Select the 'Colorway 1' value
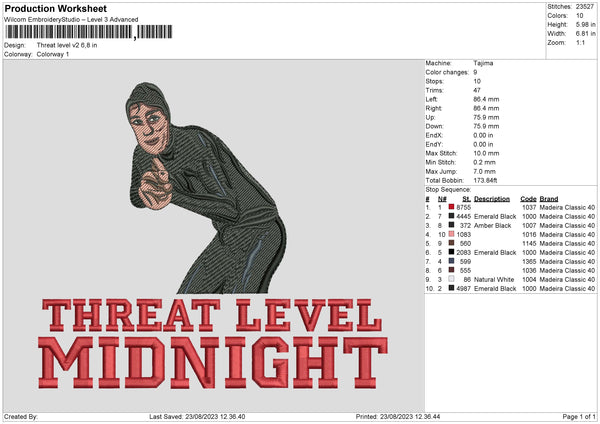Screen dimensions: 600x424 pyautogui.click(x=53, y=54)
